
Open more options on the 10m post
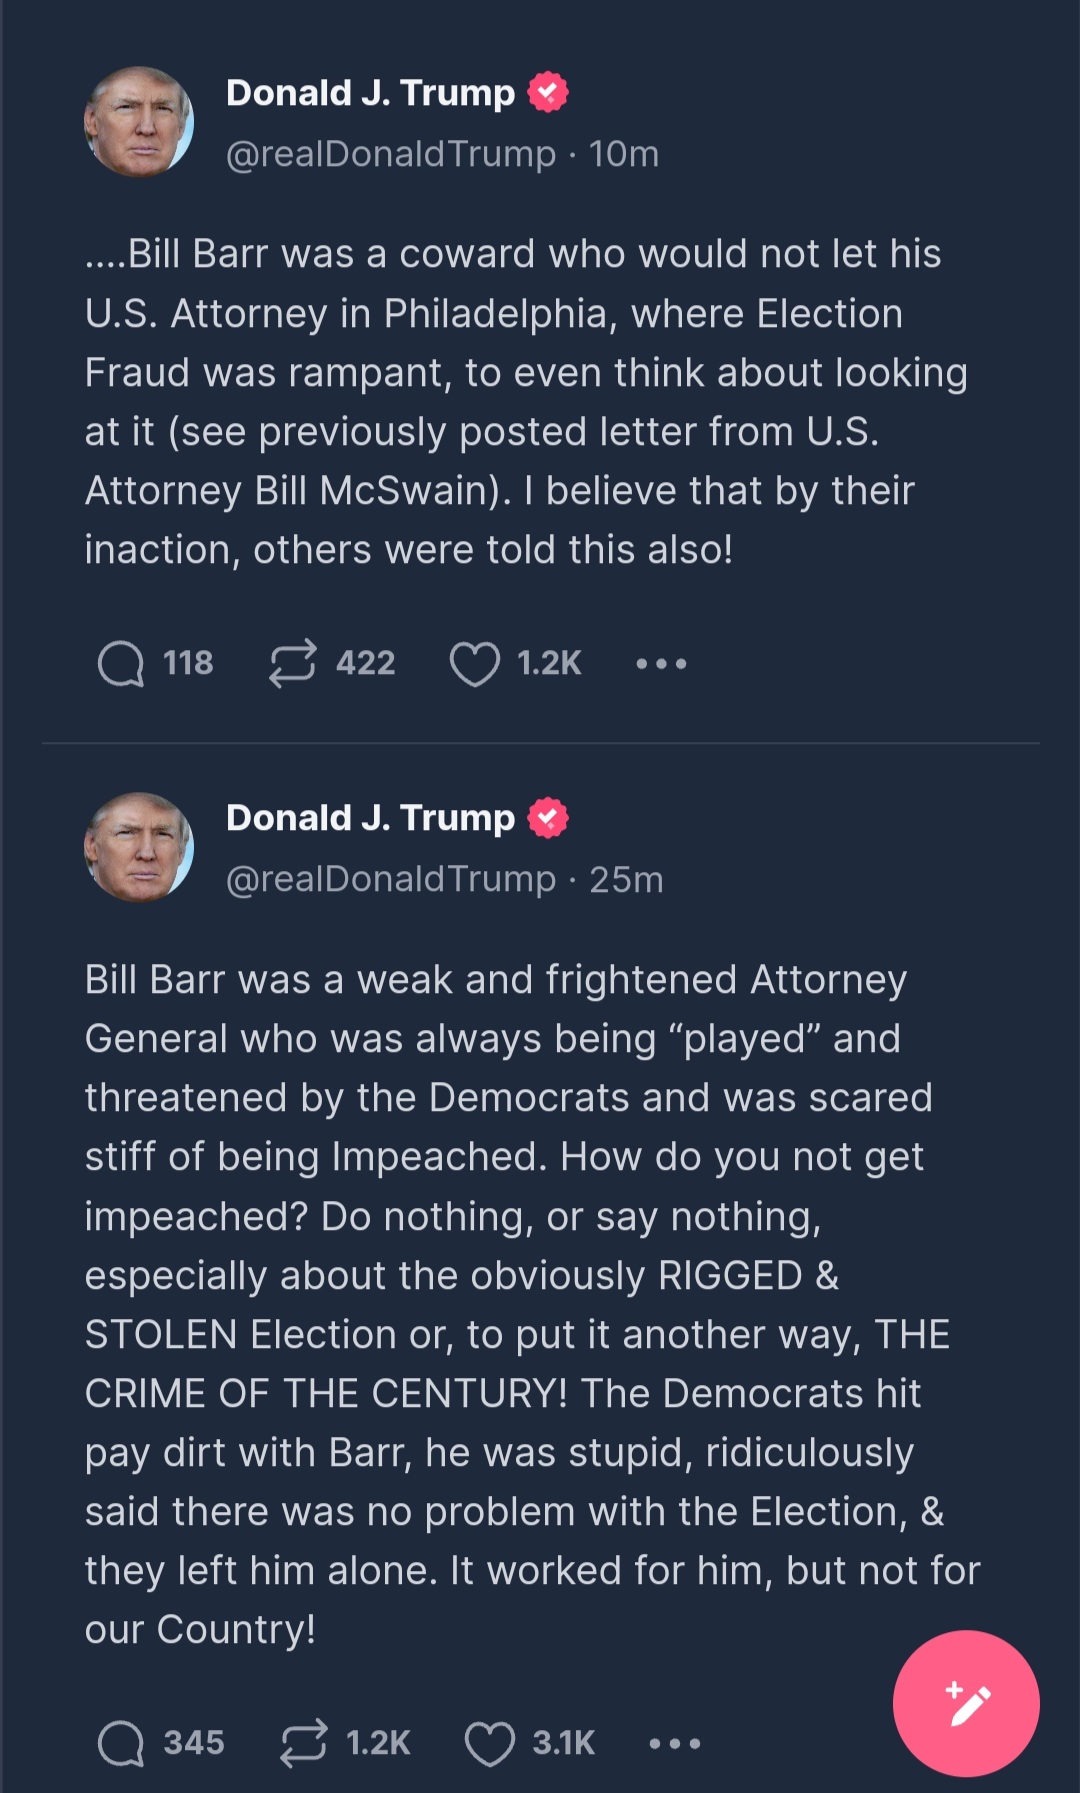(661, 664)
